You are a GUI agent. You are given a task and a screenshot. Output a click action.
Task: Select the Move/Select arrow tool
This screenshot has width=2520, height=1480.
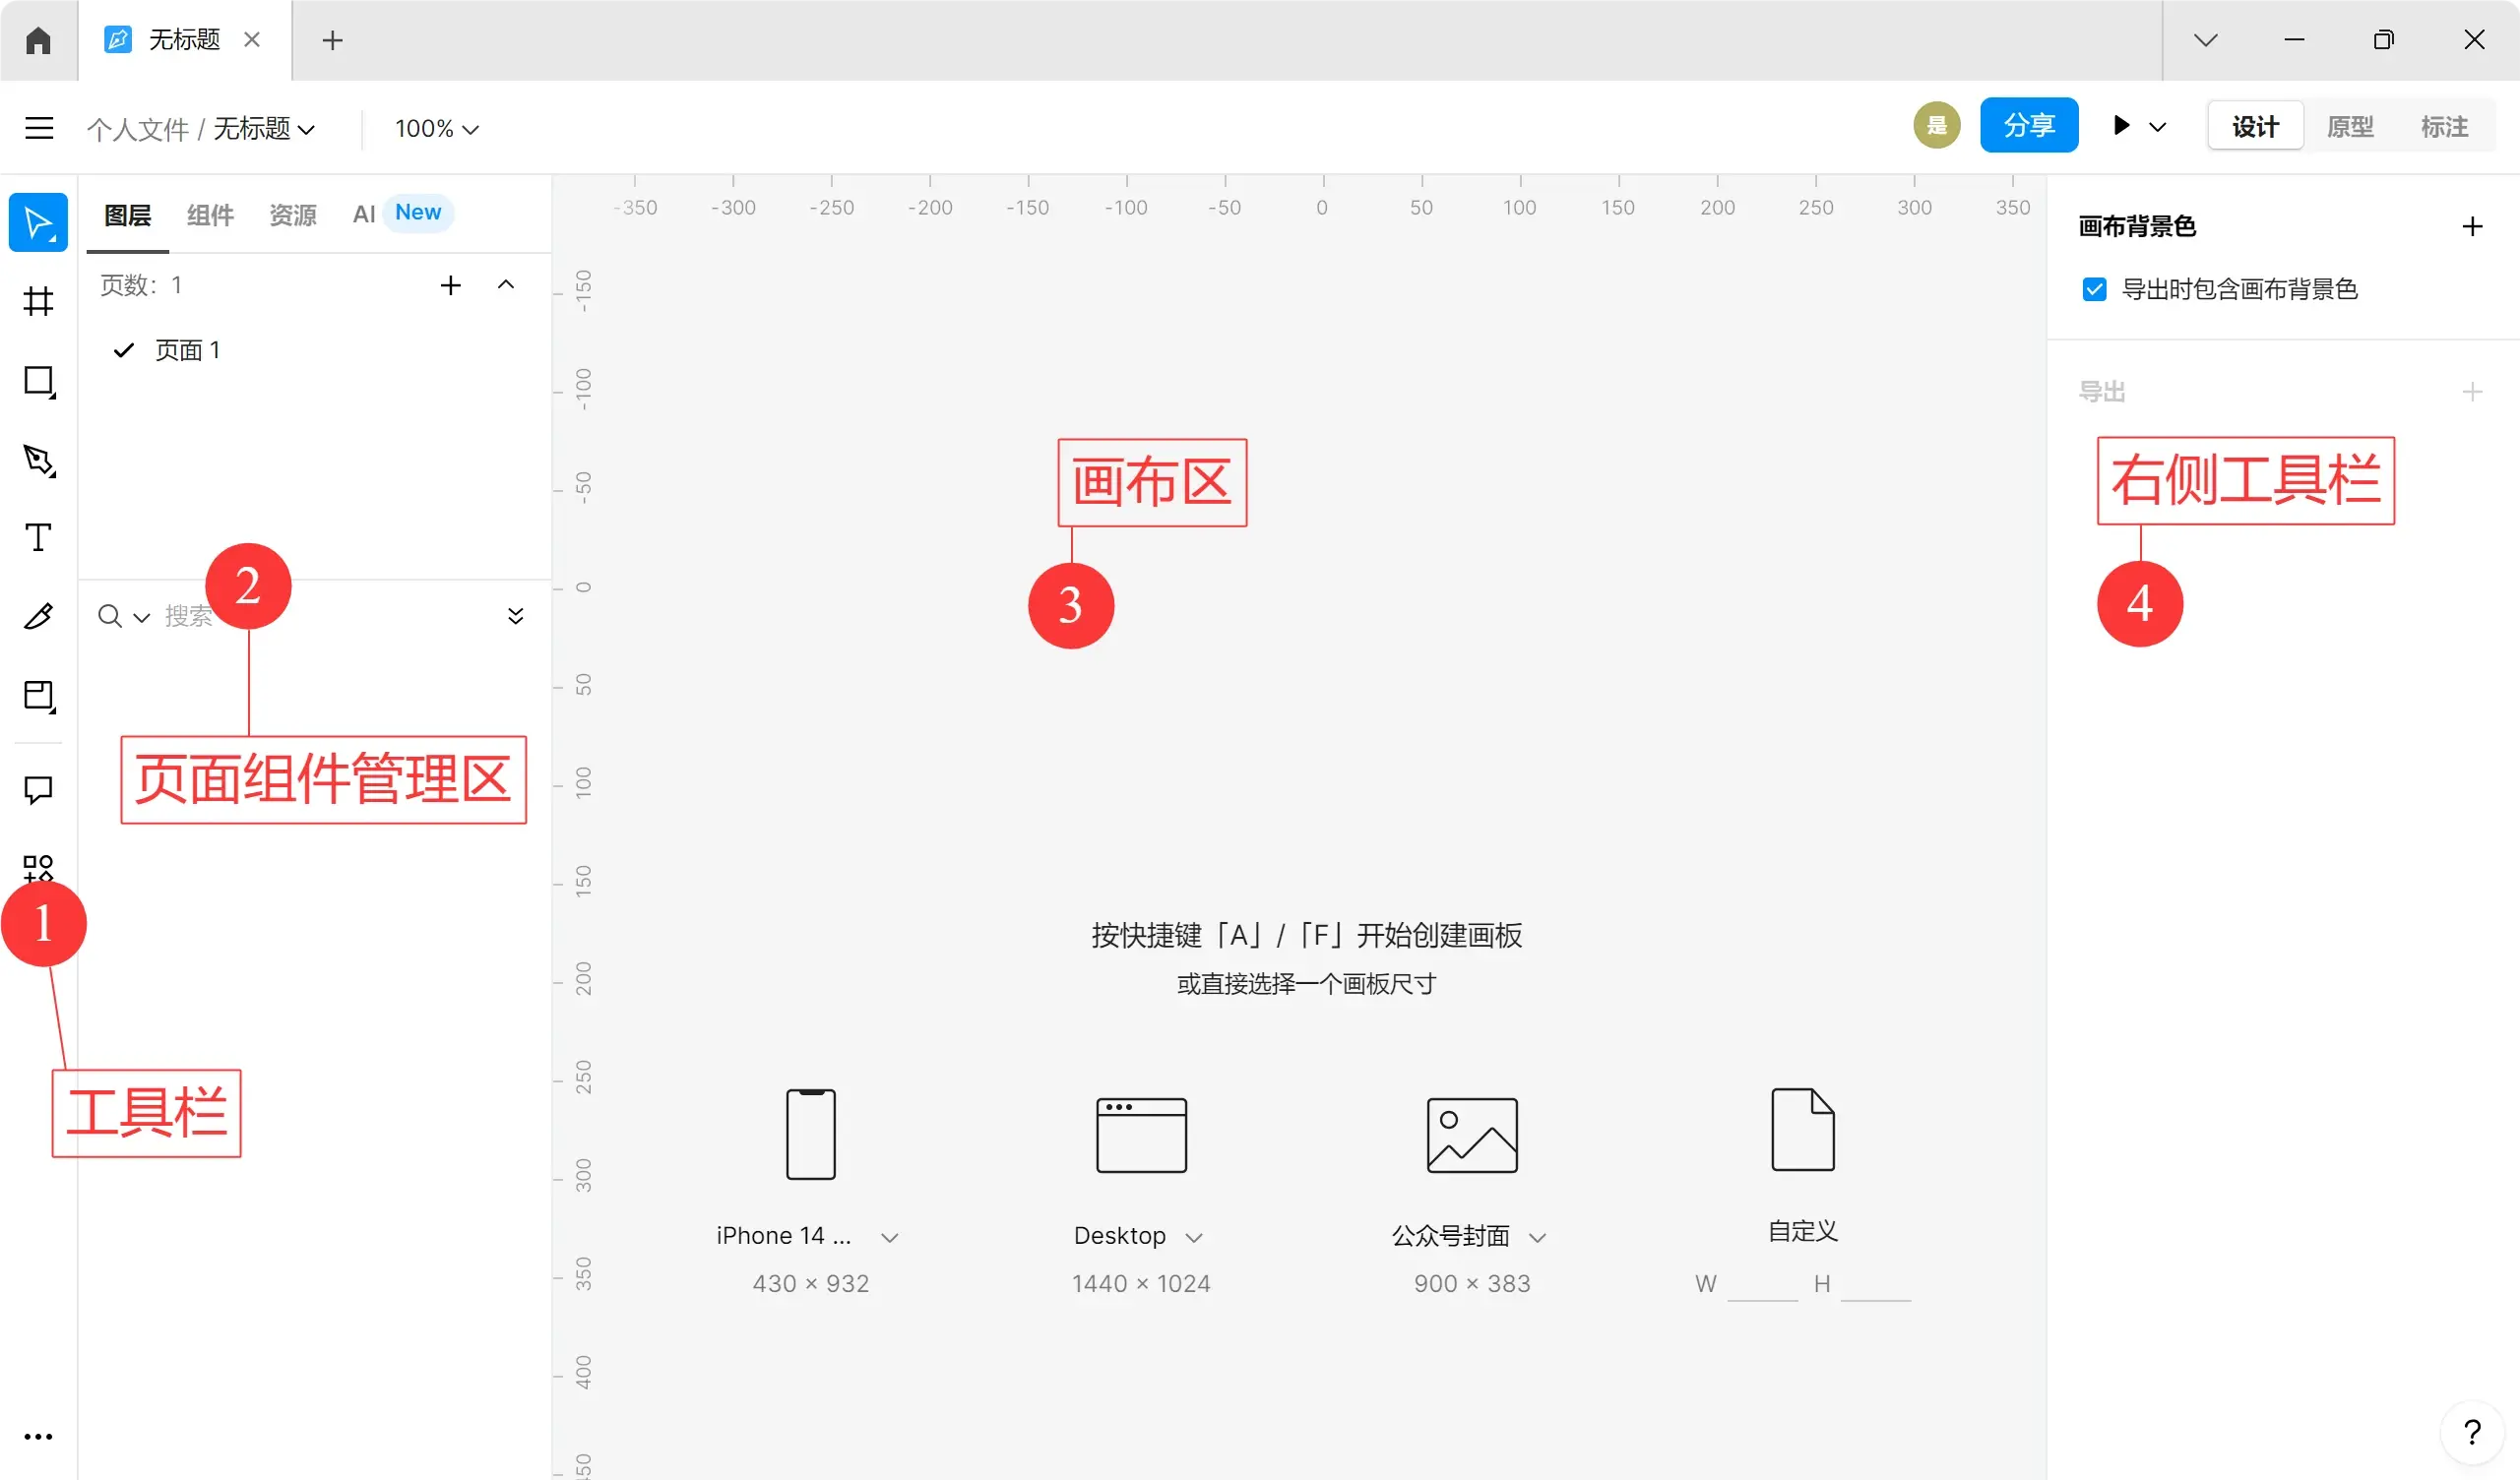[x=38, y=222]
